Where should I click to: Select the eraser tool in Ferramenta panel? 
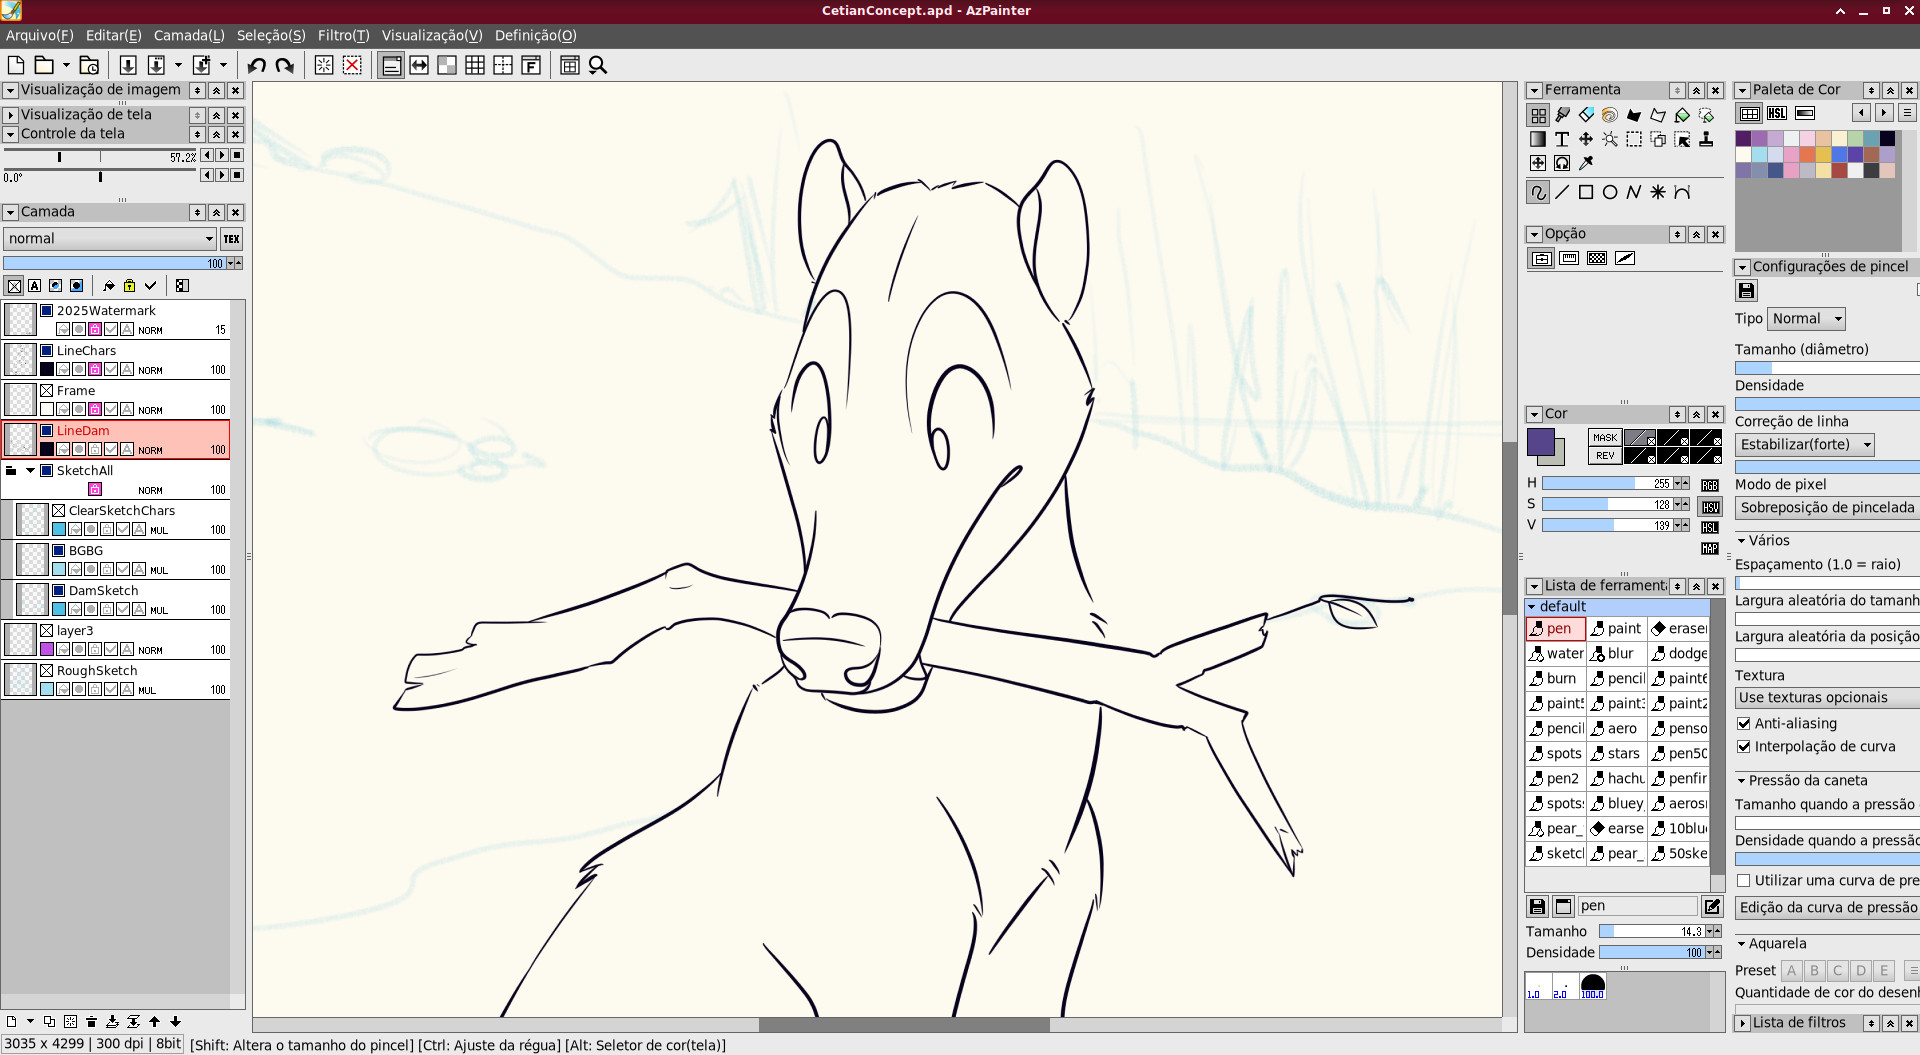point(1586,115)
